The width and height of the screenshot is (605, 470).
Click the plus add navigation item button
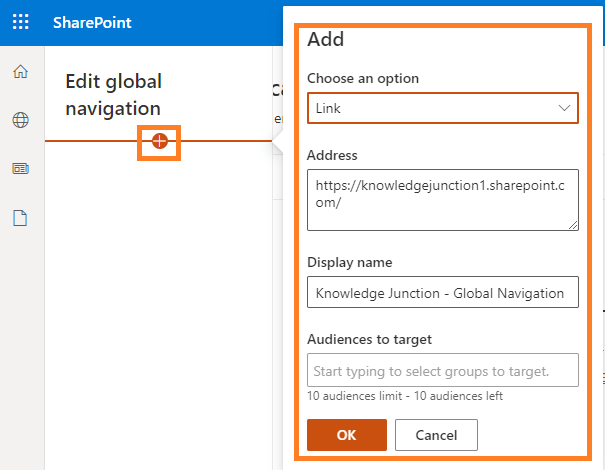click(159, 141)
